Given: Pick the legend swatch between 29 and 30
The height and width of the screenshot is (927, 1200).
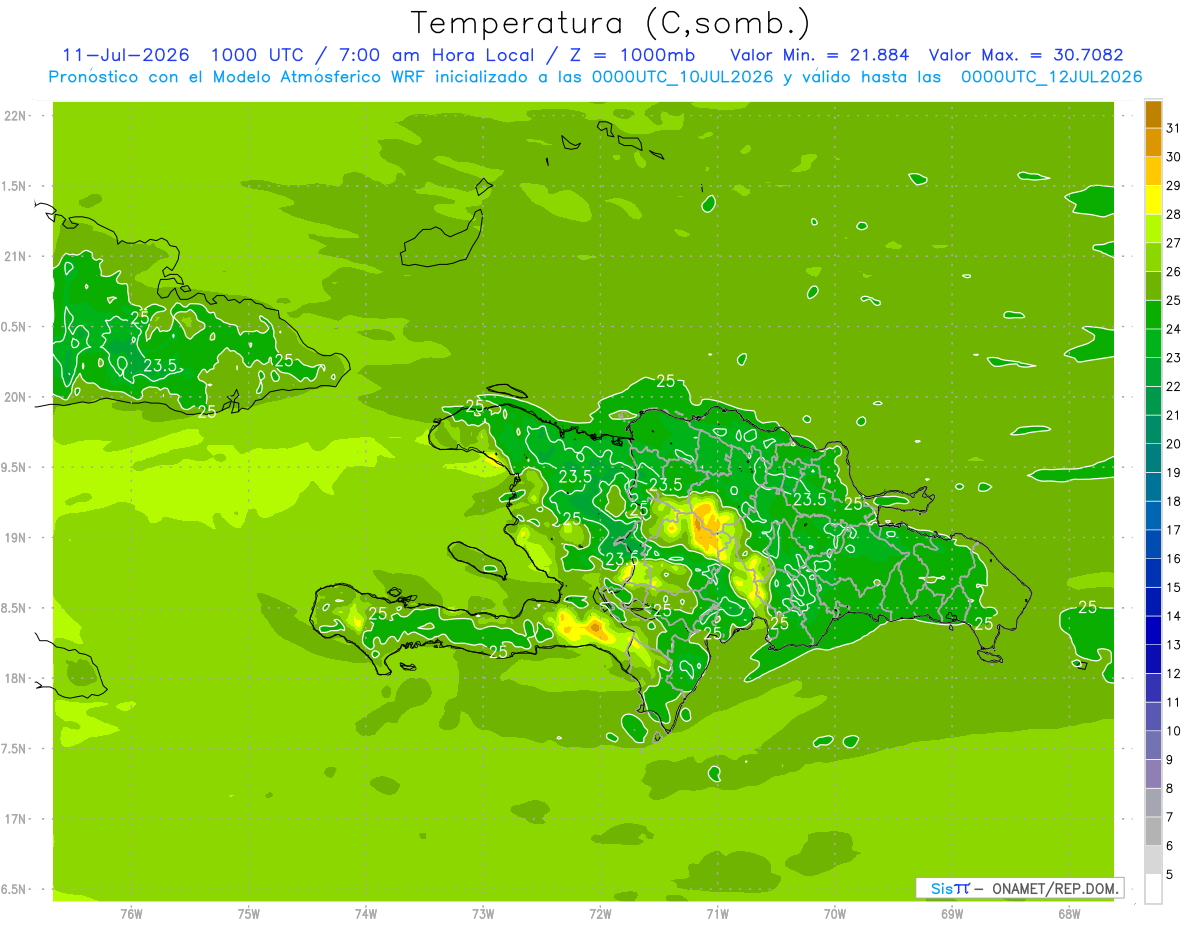Looking at the screenshot, I should tap(1153, 171).
